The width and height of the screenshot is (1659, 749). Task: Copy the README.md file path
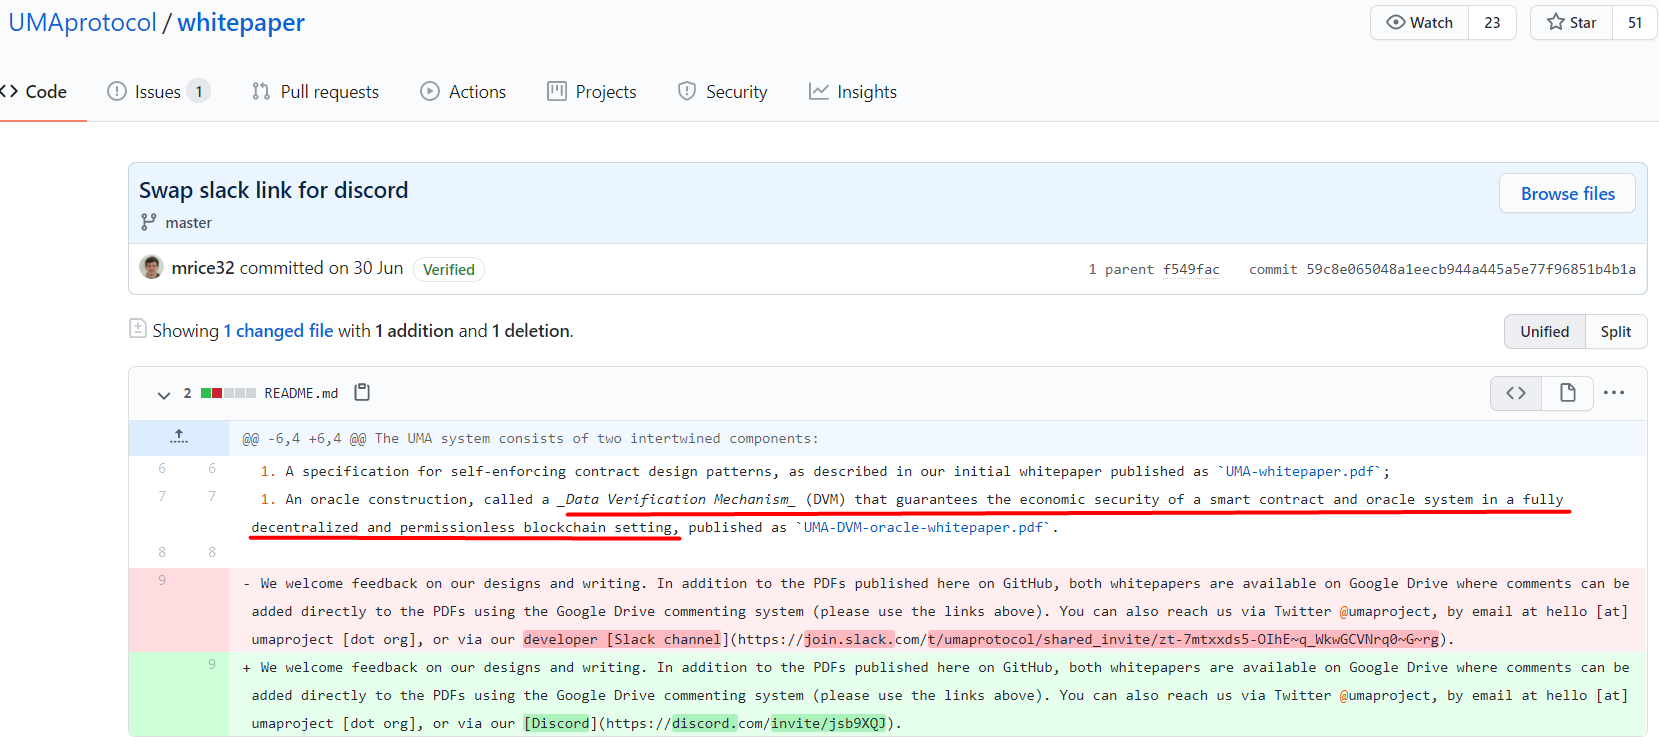(x=362, y=392)
